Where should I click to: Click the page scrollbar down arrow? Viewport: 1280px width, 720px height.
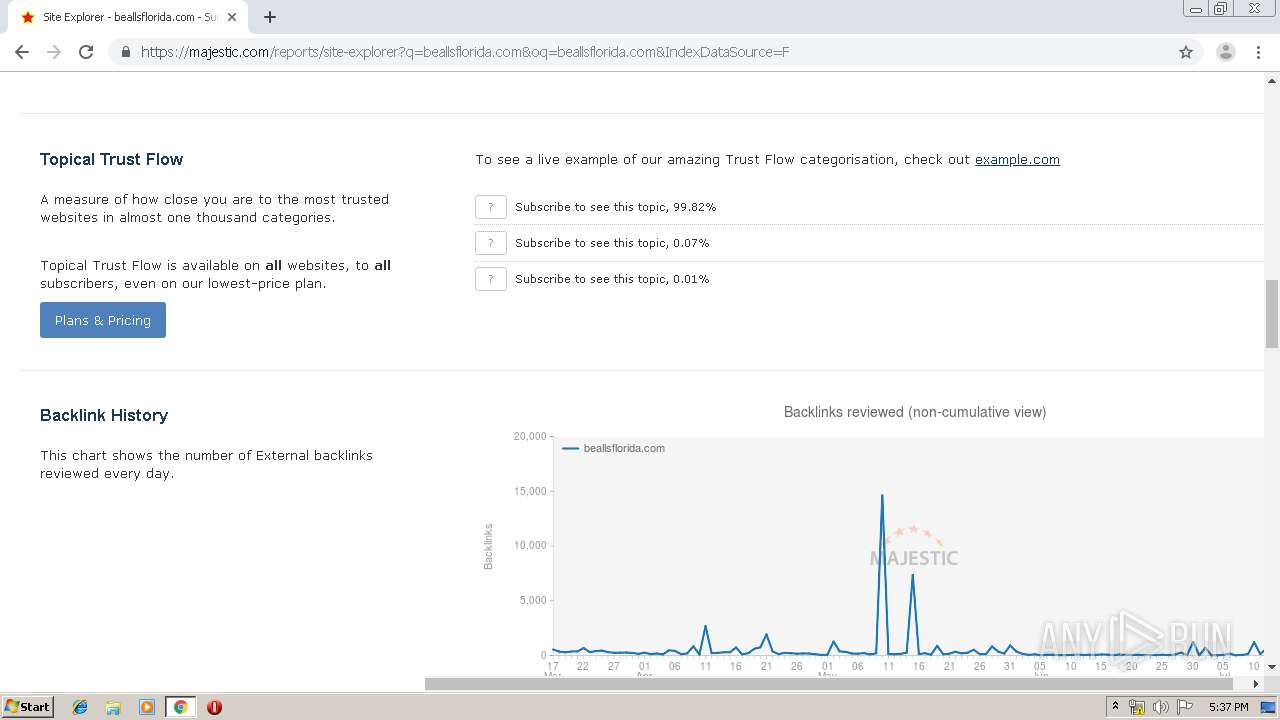click(x=1272, y=666)
